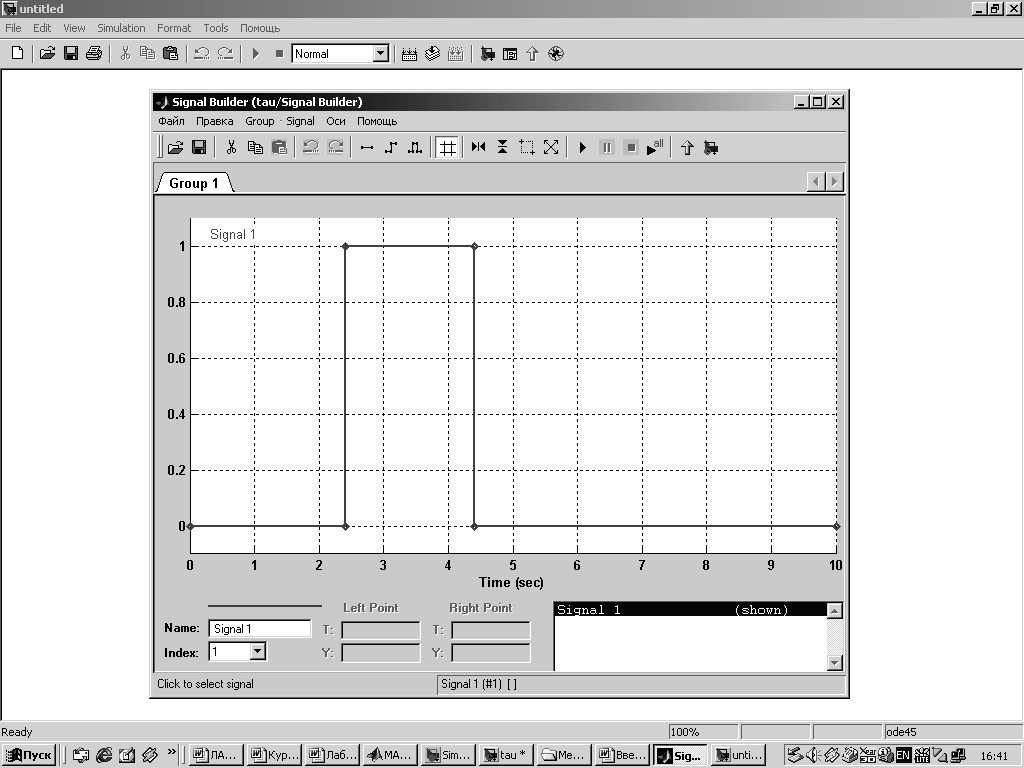Switch to Sim... taskbar button
1024x768 pixels.
click(449, 755)
